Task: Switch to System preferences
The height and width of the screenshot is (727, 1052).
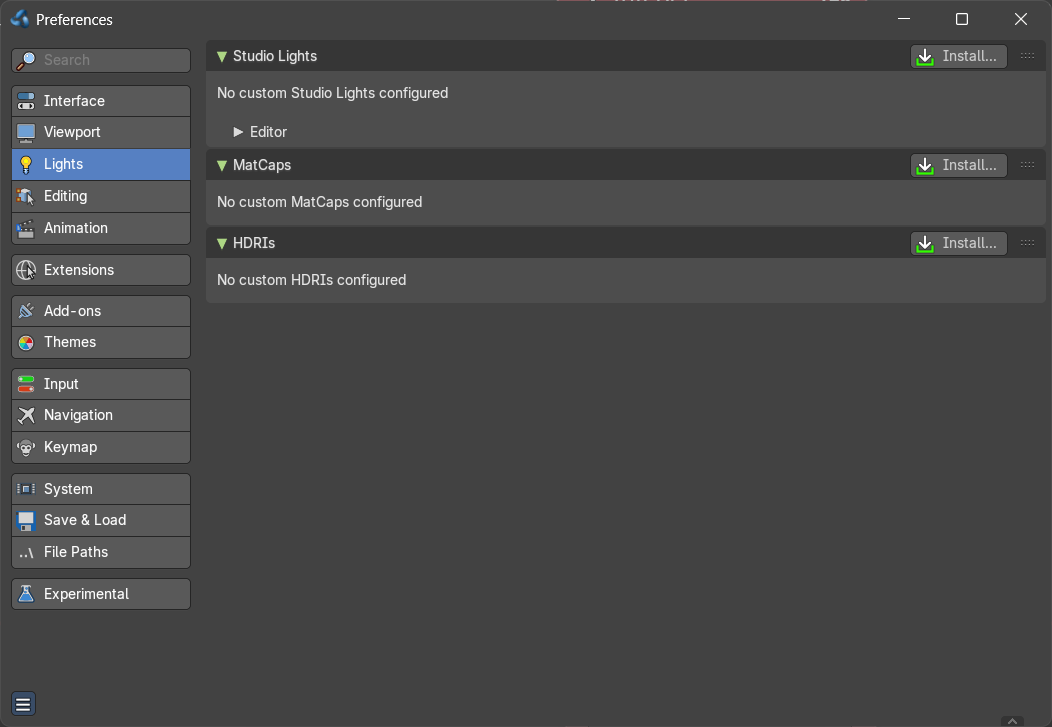Action: (101, 489)
